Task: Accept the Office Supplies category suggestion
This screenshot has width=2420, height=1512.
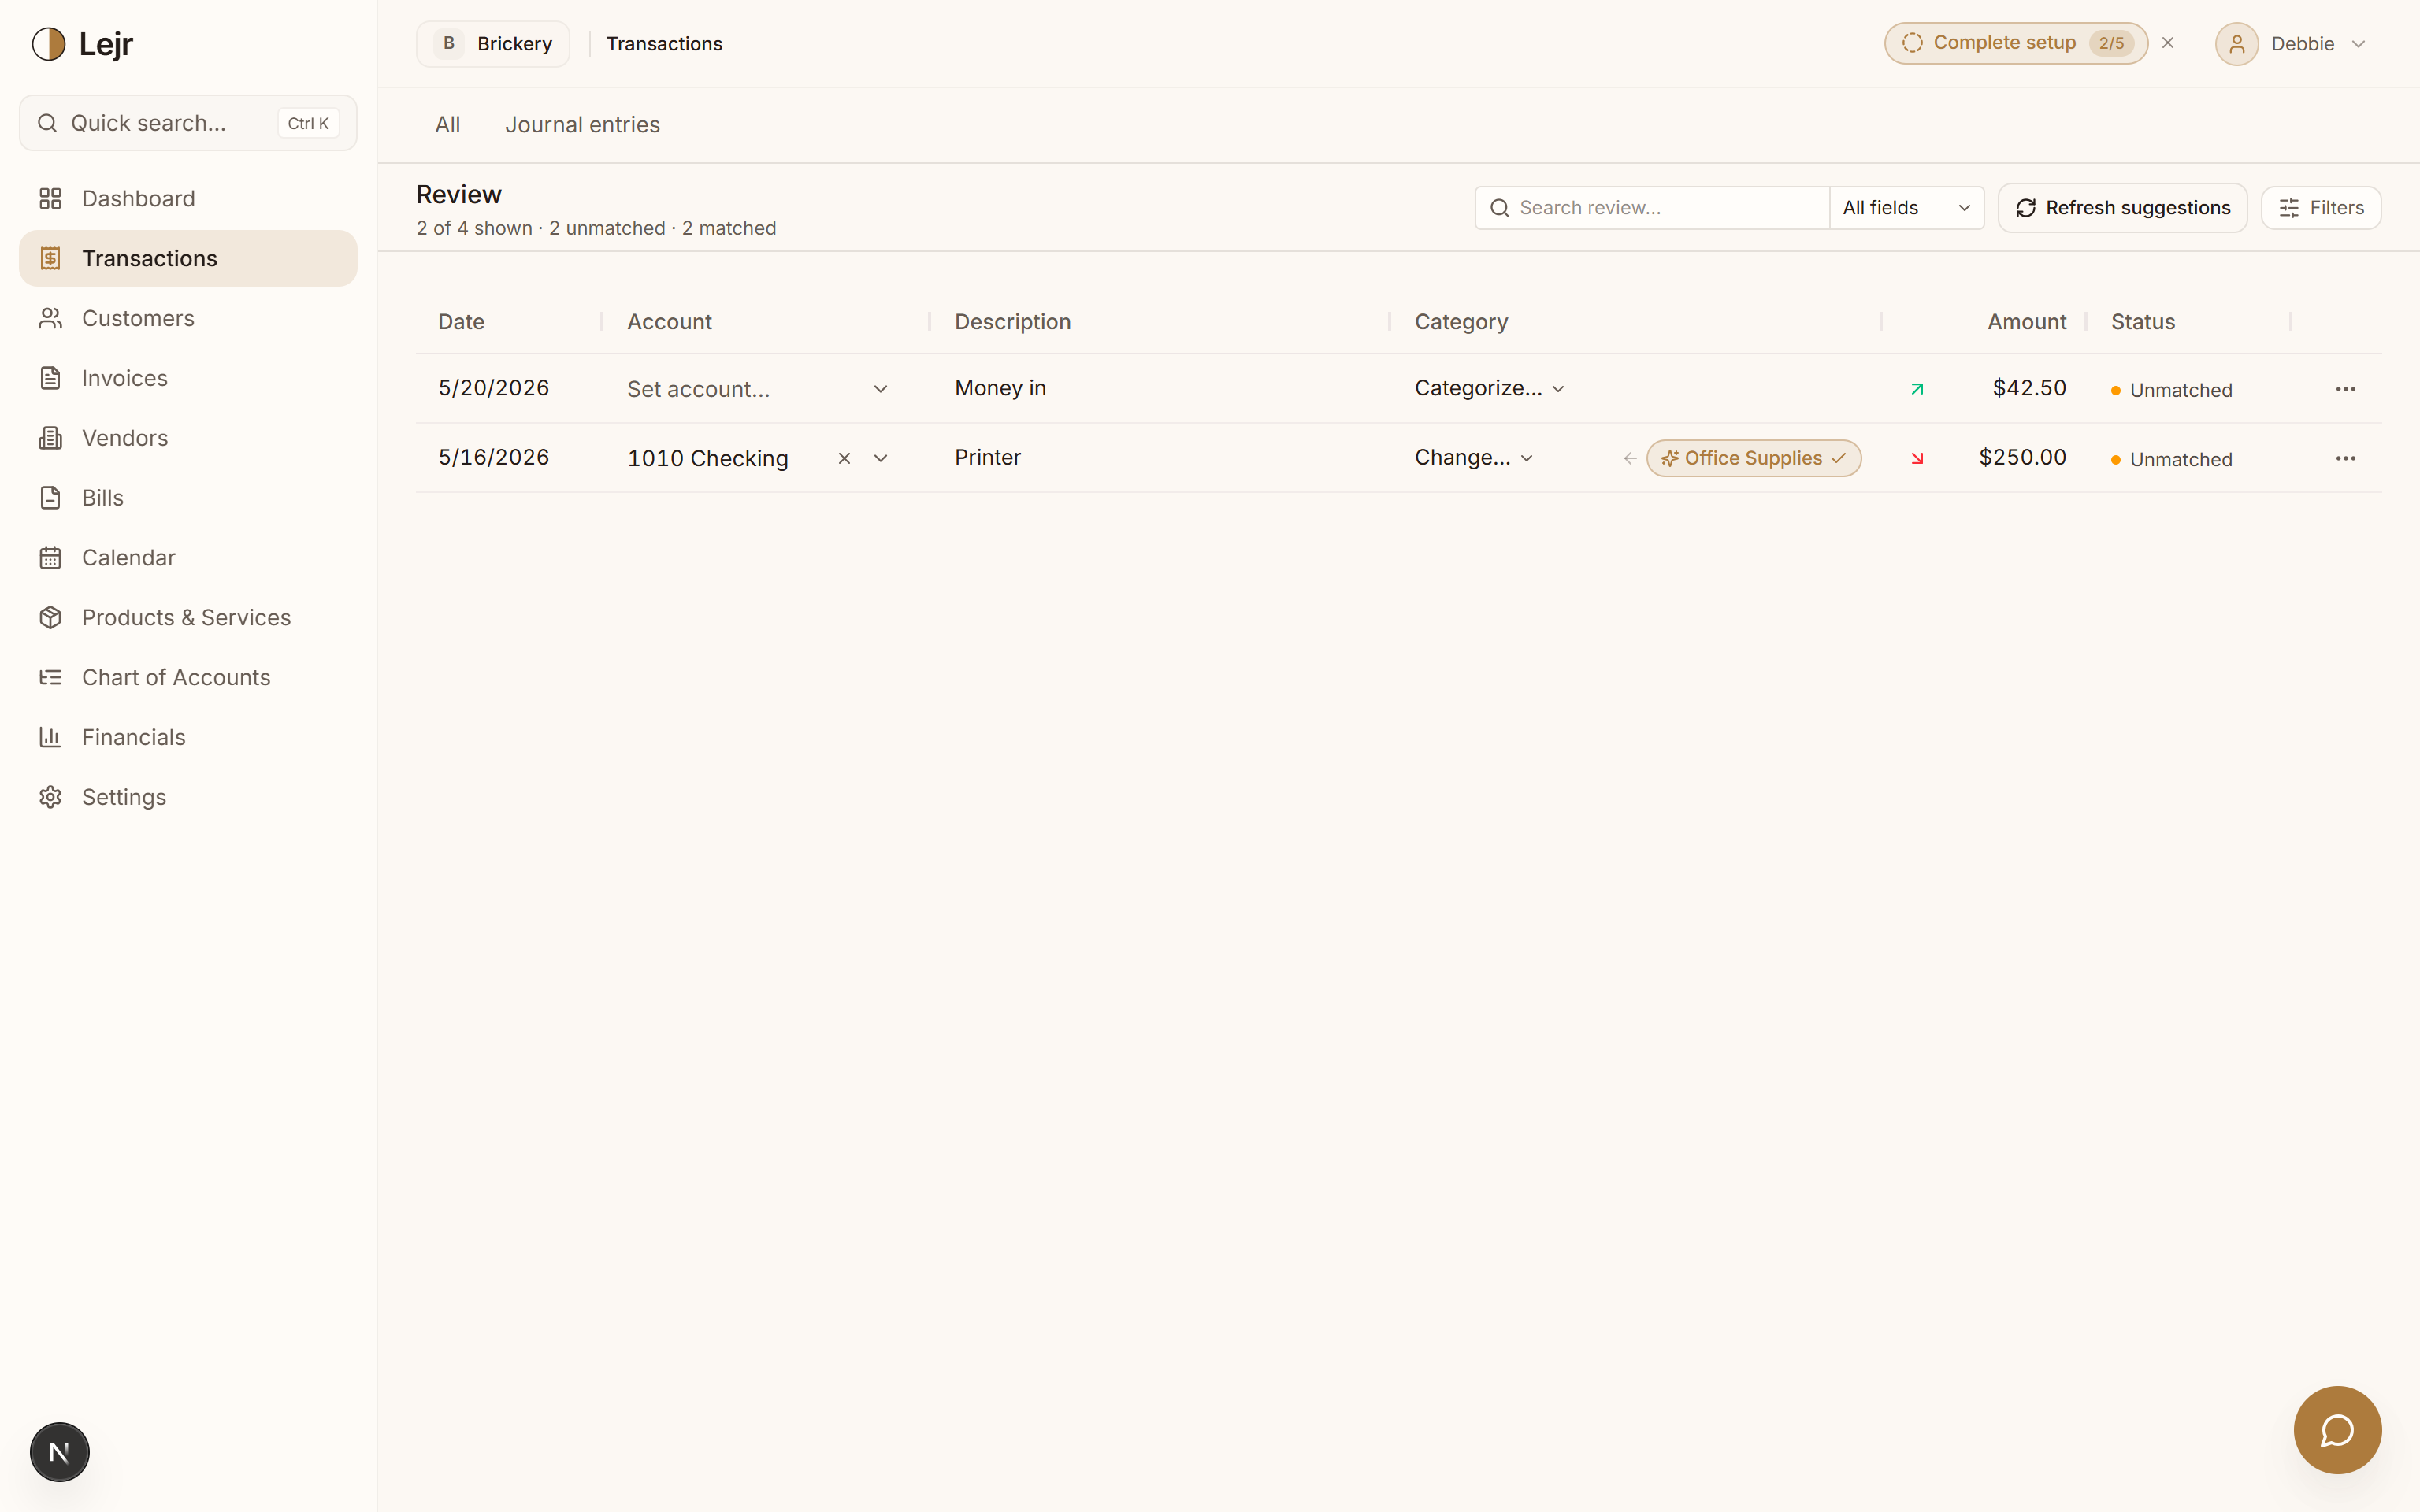Action: 1754,458
